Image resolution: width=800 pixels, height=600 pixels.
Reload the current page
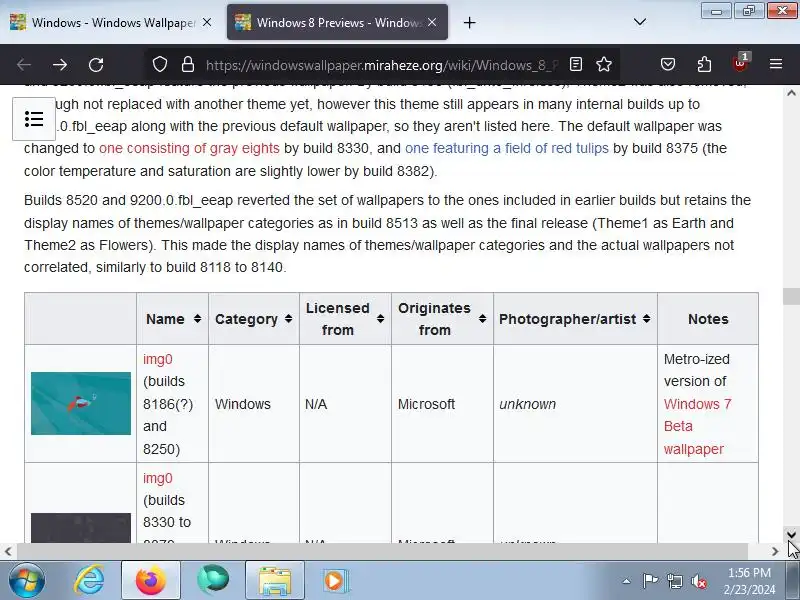tap(96, 65)
